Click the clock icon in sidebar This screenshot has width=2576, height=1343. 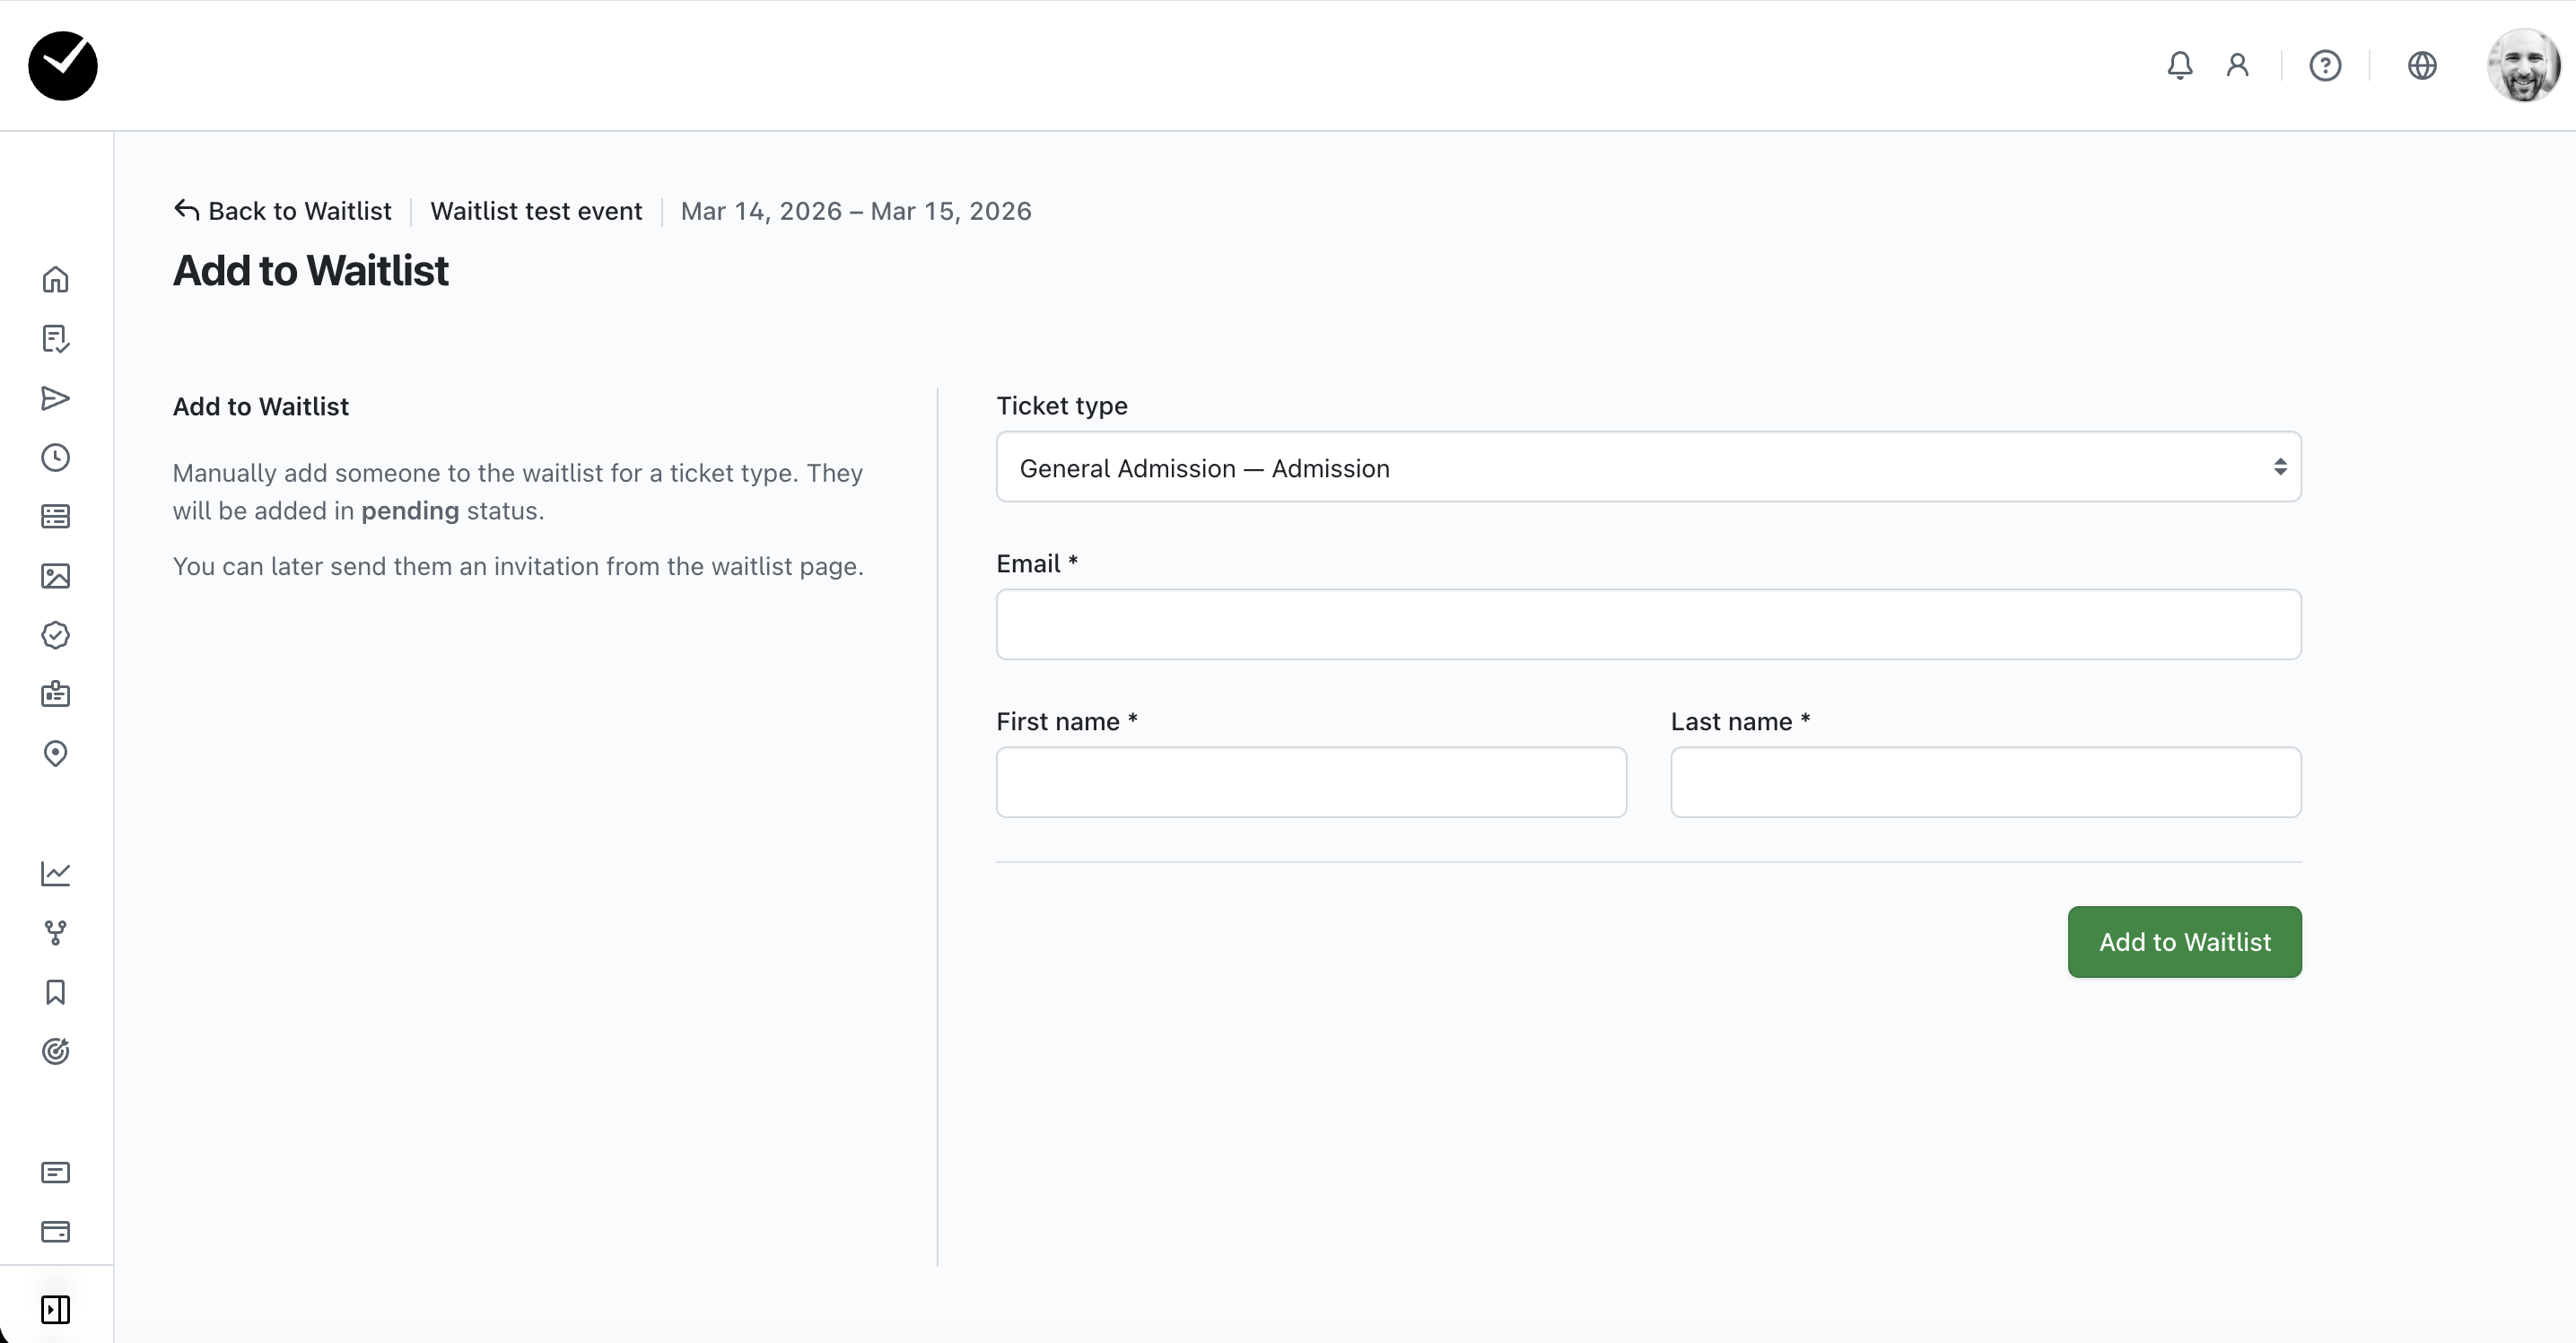click(x=55, y=457)
